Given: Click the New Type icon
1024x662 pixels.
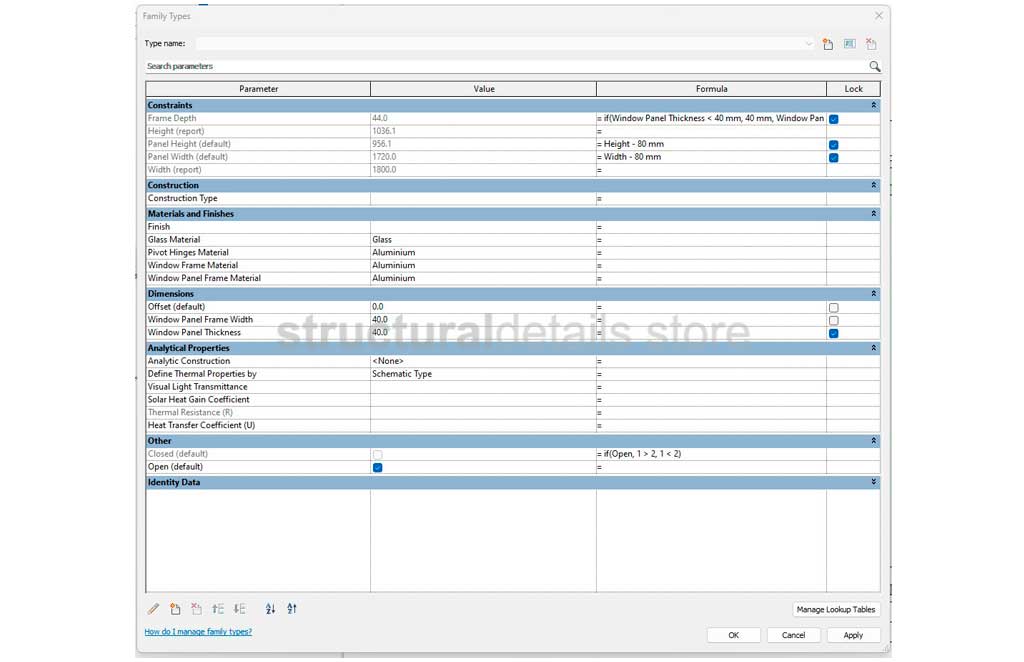Looking at the screenshot, I should [828, 44].
